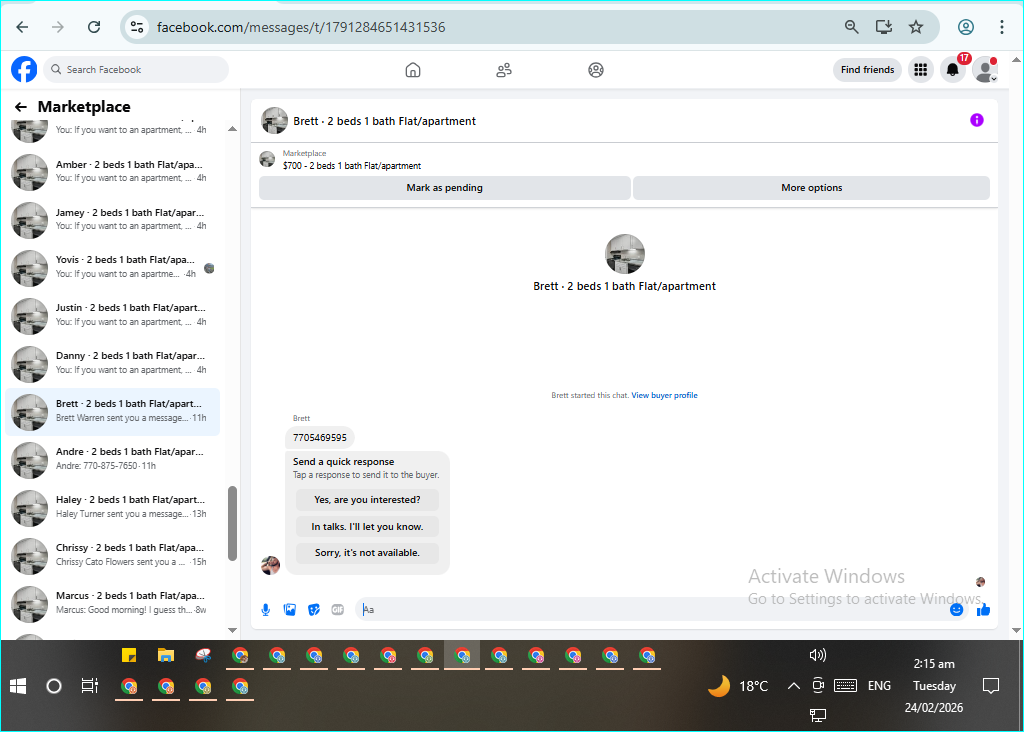Send quick reply In talks. I'll let you know.

pyautogui.click(x=367, y=526)
